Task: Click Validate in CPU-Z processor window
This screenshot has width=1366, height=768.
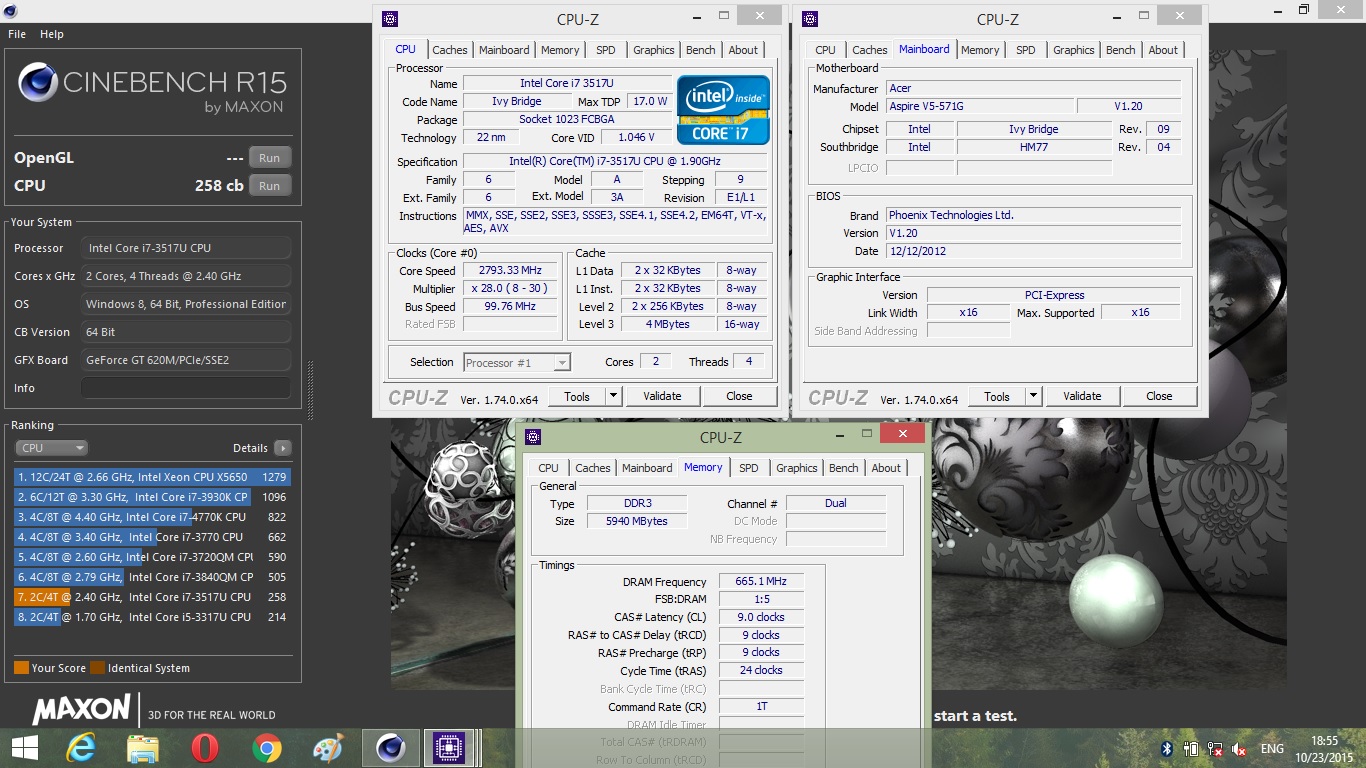Action: (x=662, y=397)
